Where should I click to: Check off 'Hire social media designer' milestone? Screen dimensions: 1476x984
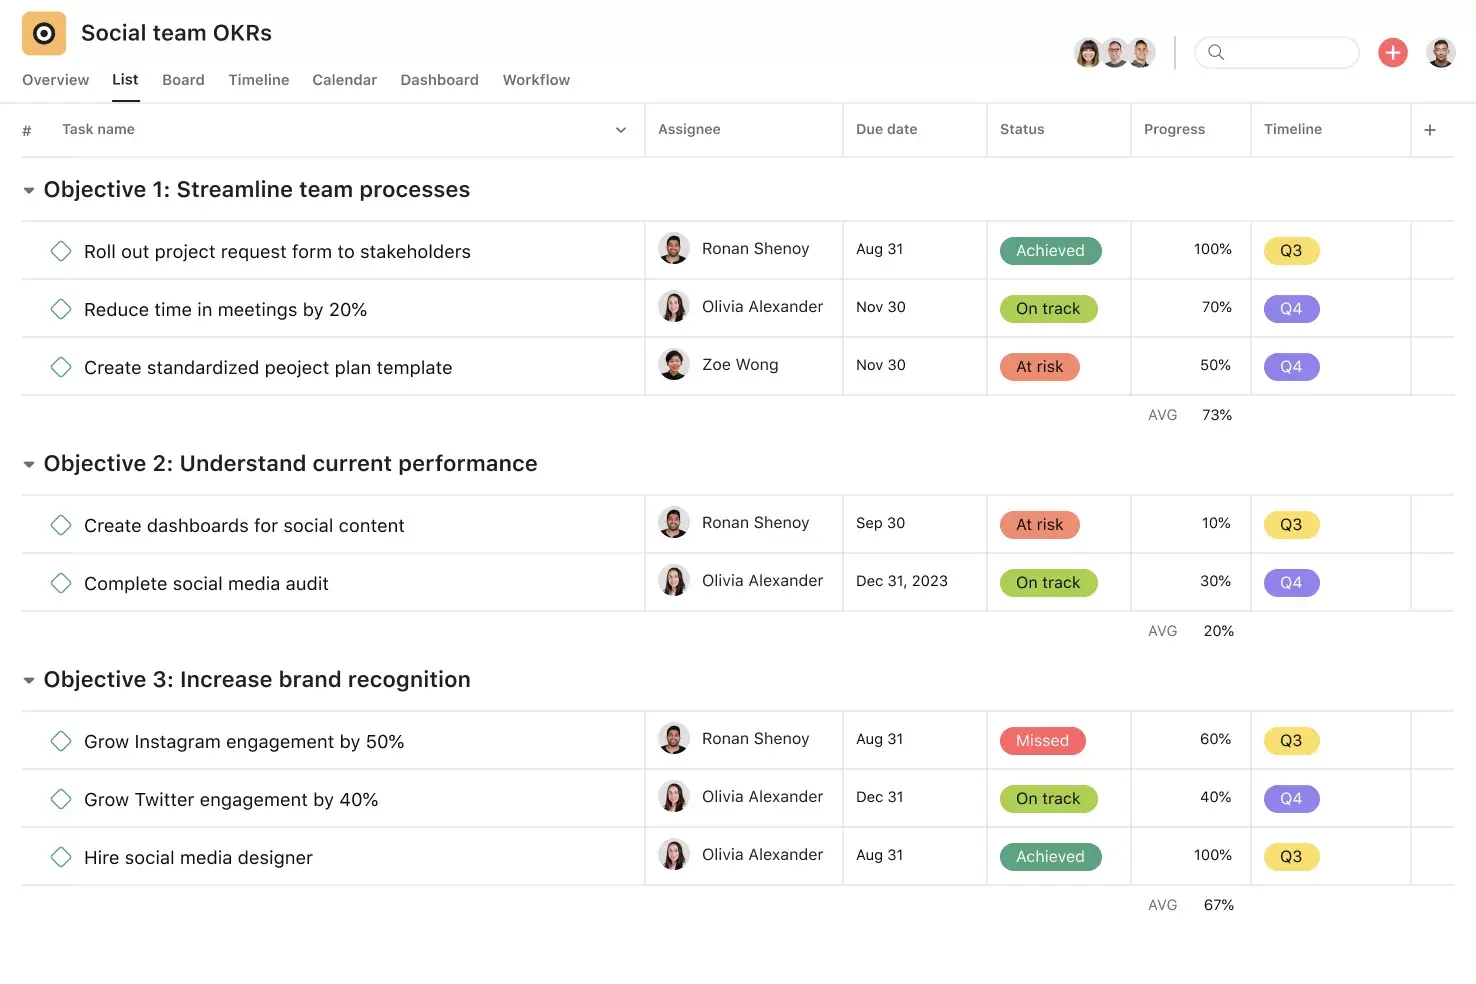coord(61,857)
